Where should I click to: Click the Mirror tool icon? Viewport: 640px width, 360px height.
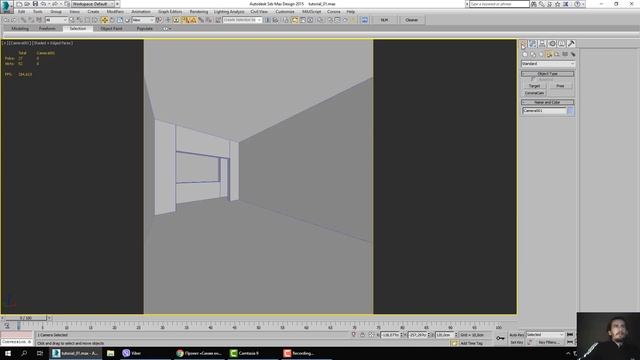[268, 20]
